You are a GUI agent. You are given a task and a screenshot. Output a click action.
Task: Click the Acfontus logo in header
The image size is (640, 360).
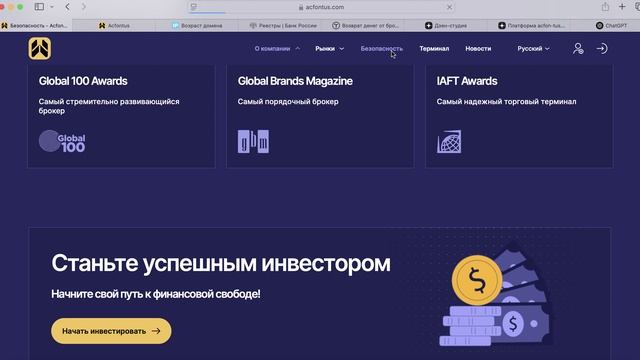40,49
